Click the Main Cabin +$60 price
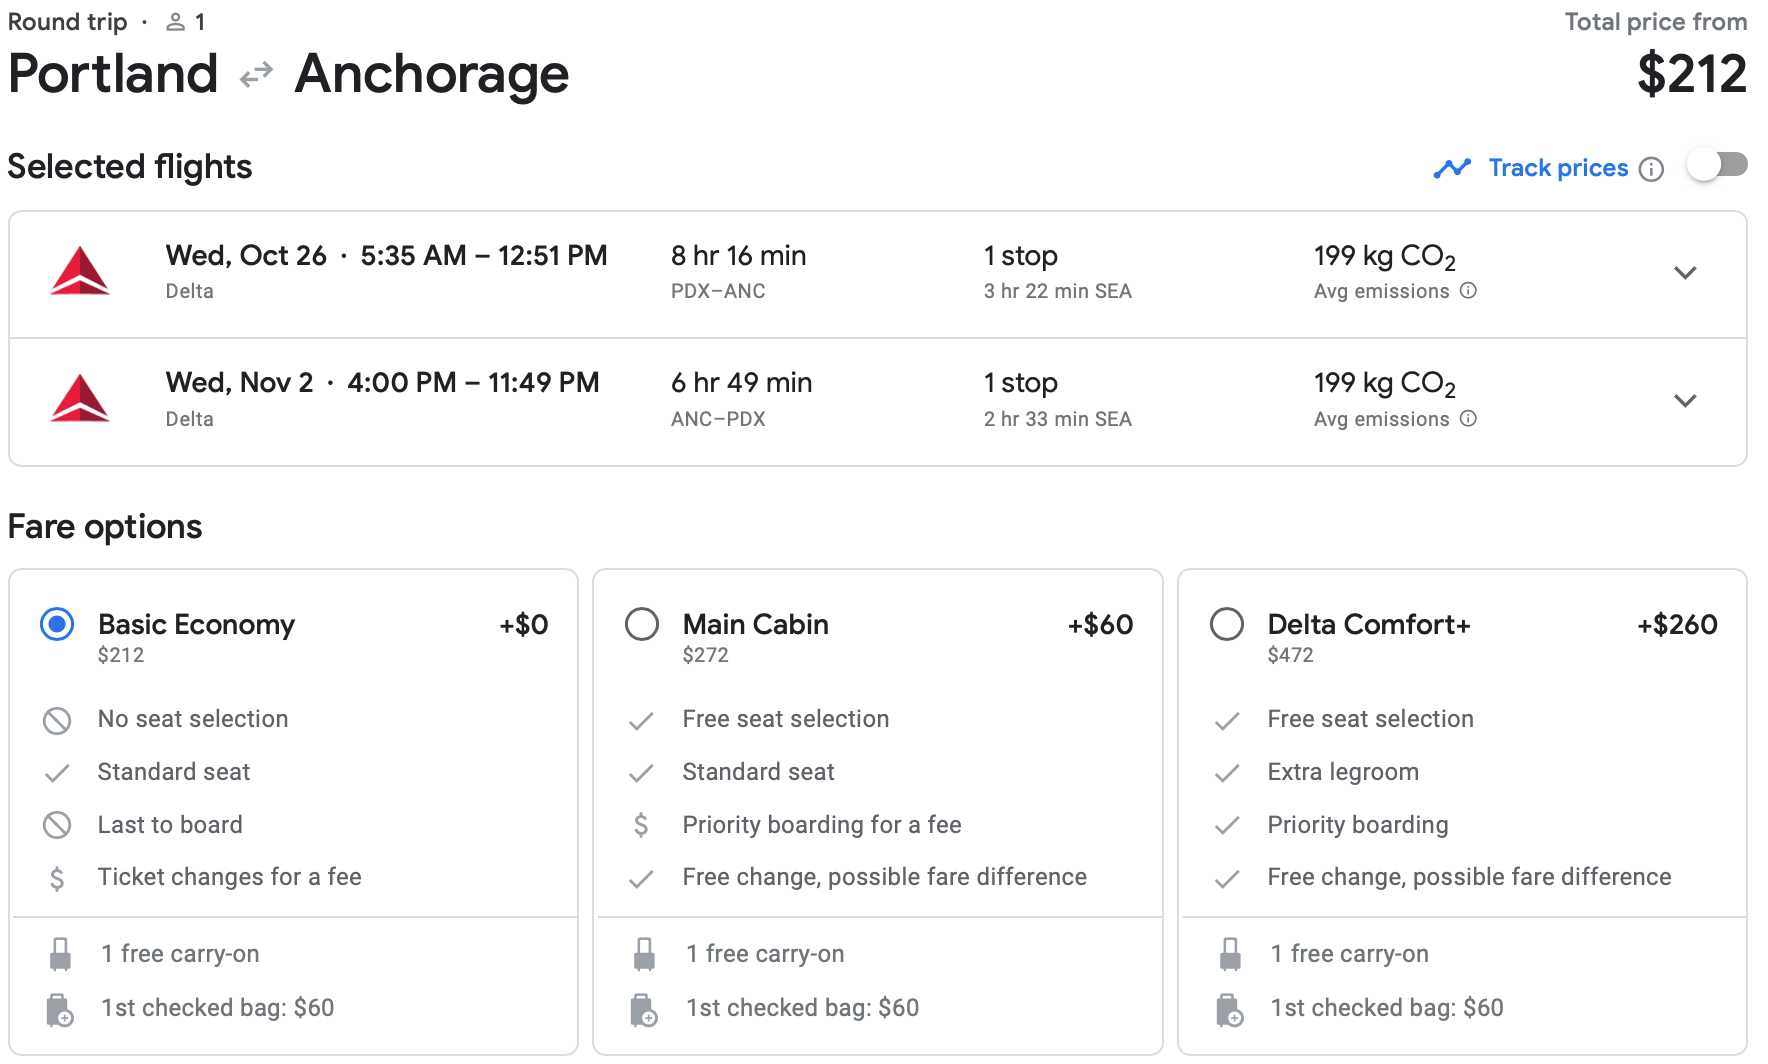 [x=1100, y=625]
